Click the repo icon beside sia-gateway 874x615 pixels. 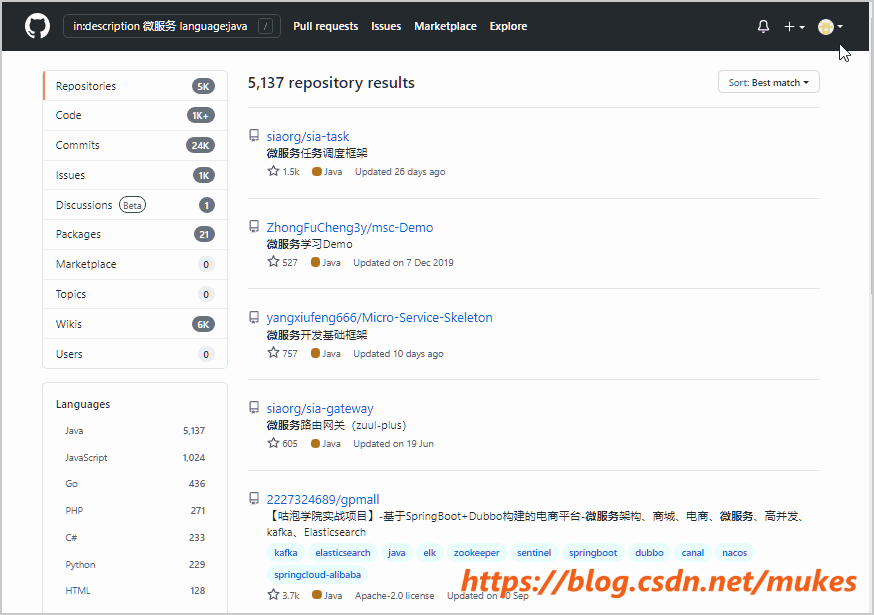[x=254, y=408]
